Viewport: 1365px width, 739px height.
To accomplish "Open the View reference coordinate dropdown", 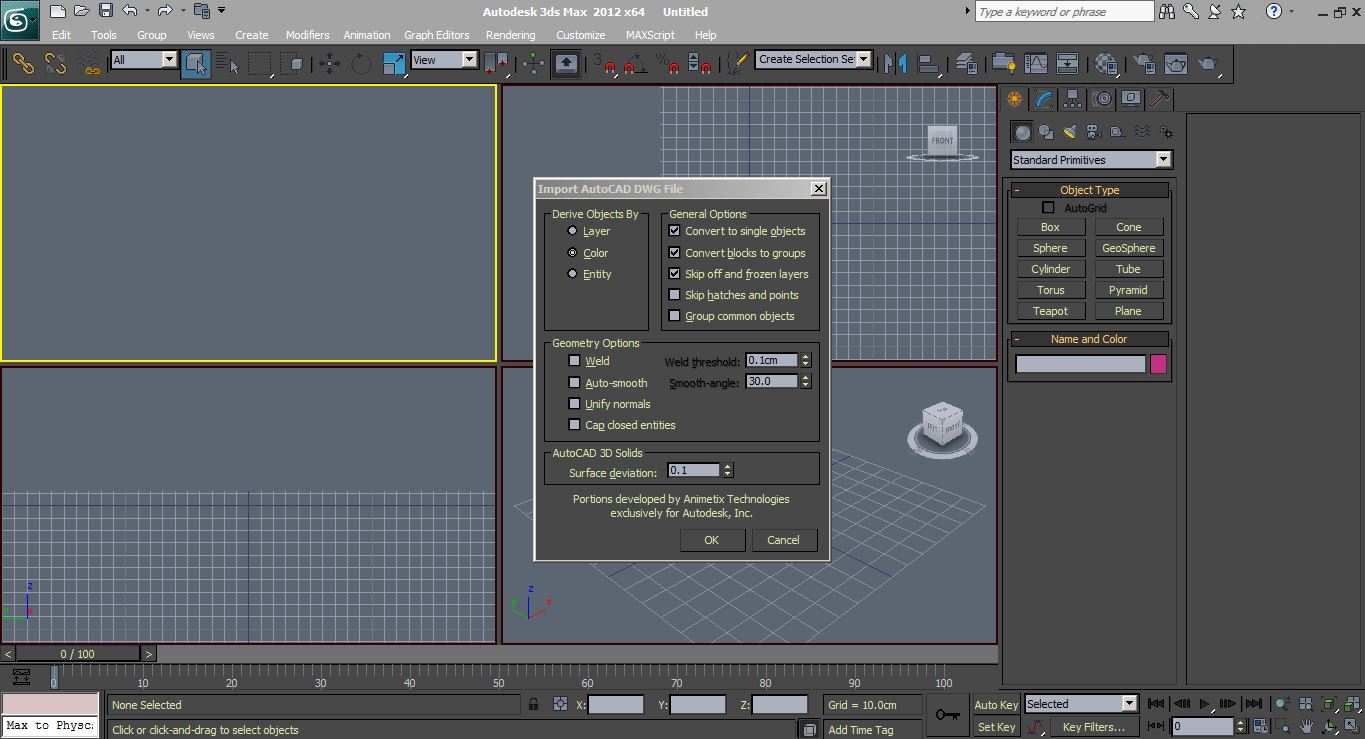I will tap(445, 60).
